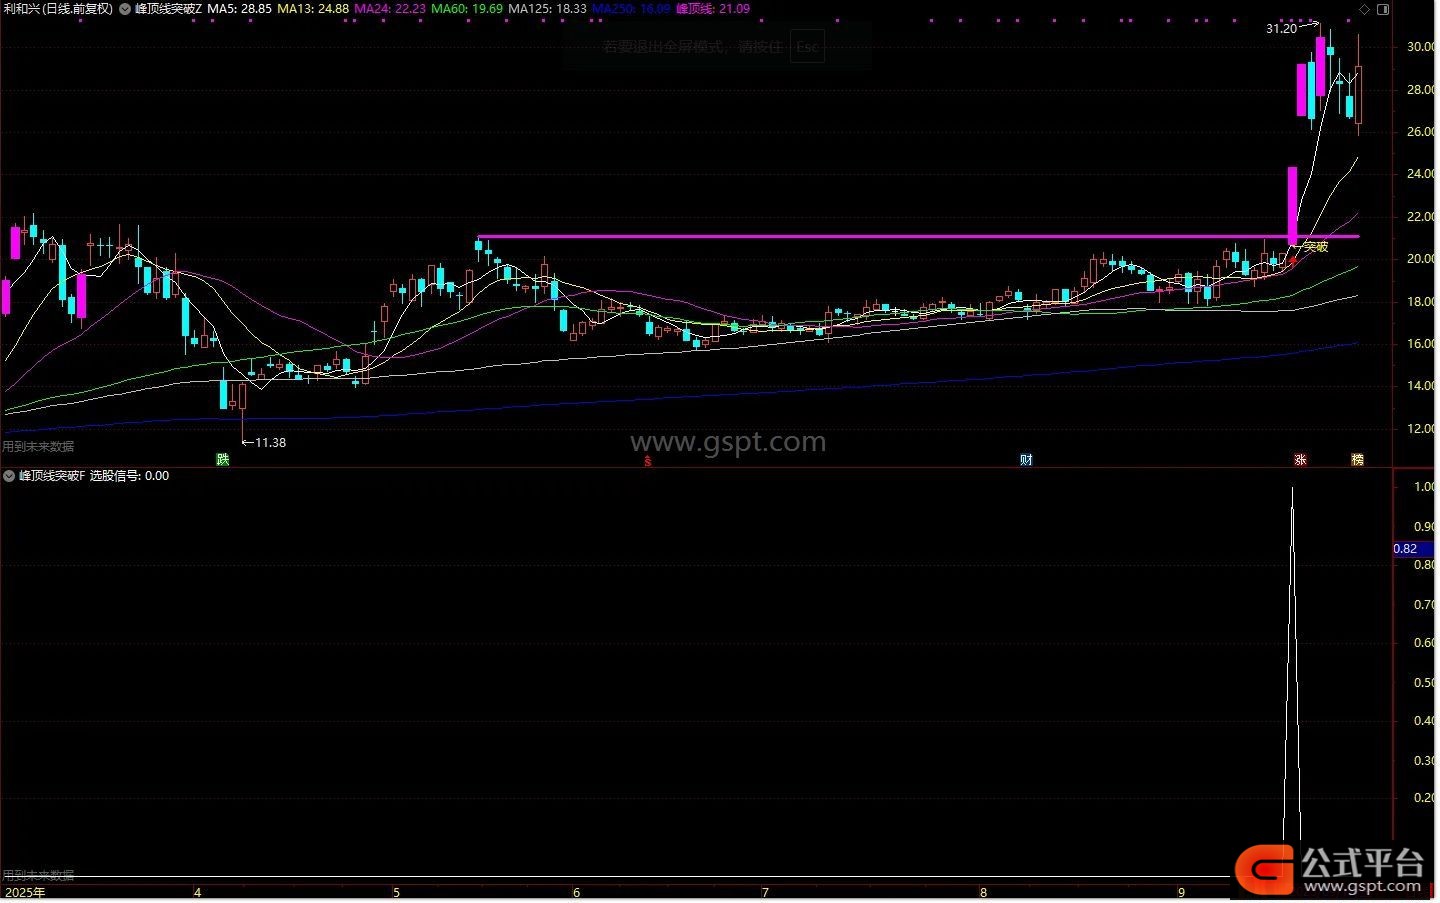Click the 31.20 high price annotation

pos(1281,29)
